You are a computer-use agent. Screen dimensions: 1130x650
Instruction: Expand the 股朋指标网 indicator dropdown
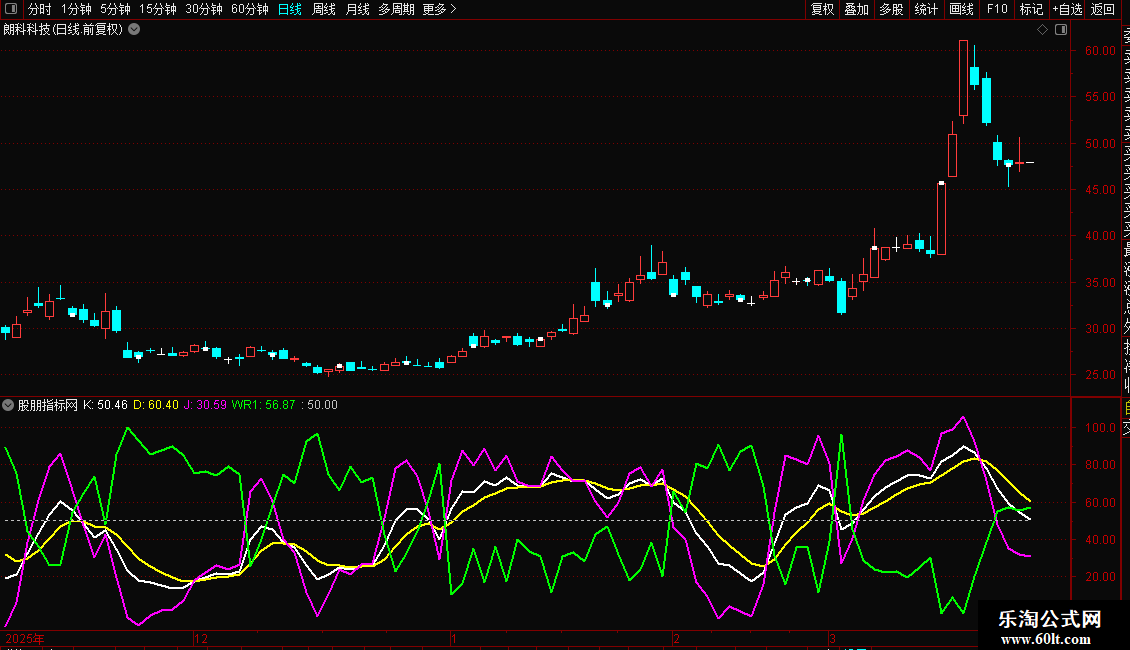[x=9, y=405]
